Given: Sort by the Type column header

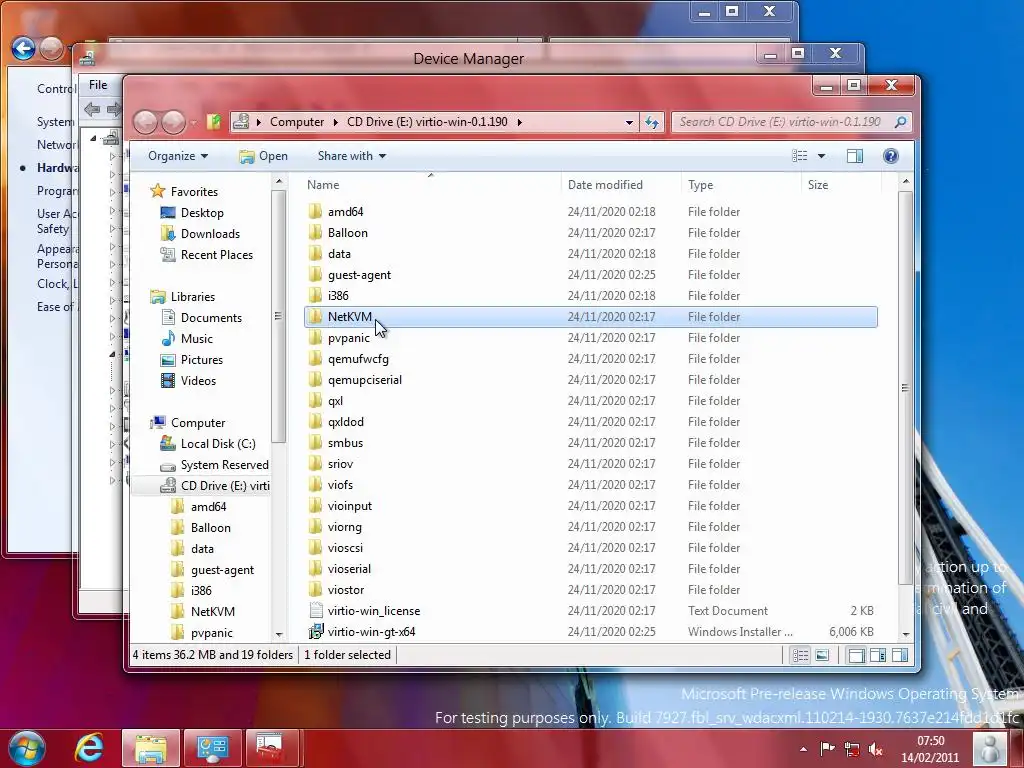Looking at the screenshot, I should (741, 185).
